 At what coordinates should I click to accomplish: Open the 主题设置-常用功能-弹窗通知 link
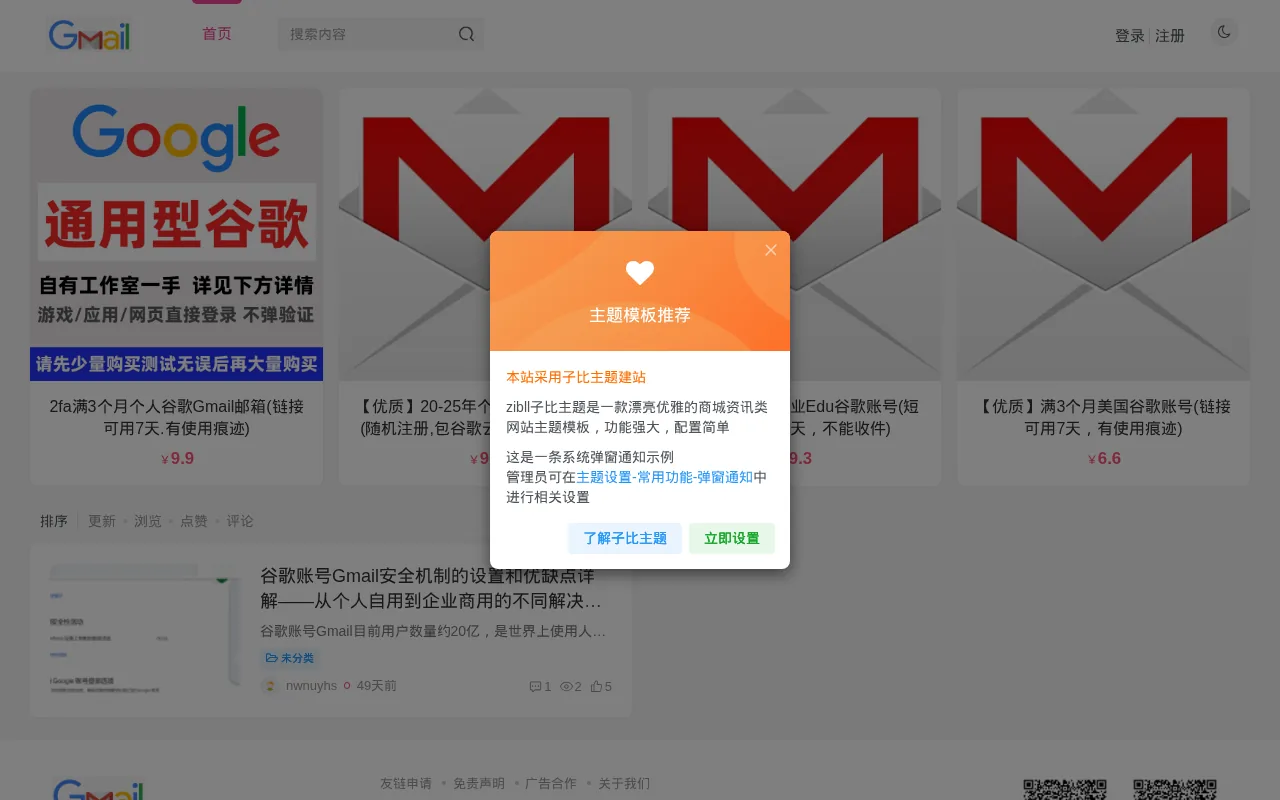pos(665,477)
